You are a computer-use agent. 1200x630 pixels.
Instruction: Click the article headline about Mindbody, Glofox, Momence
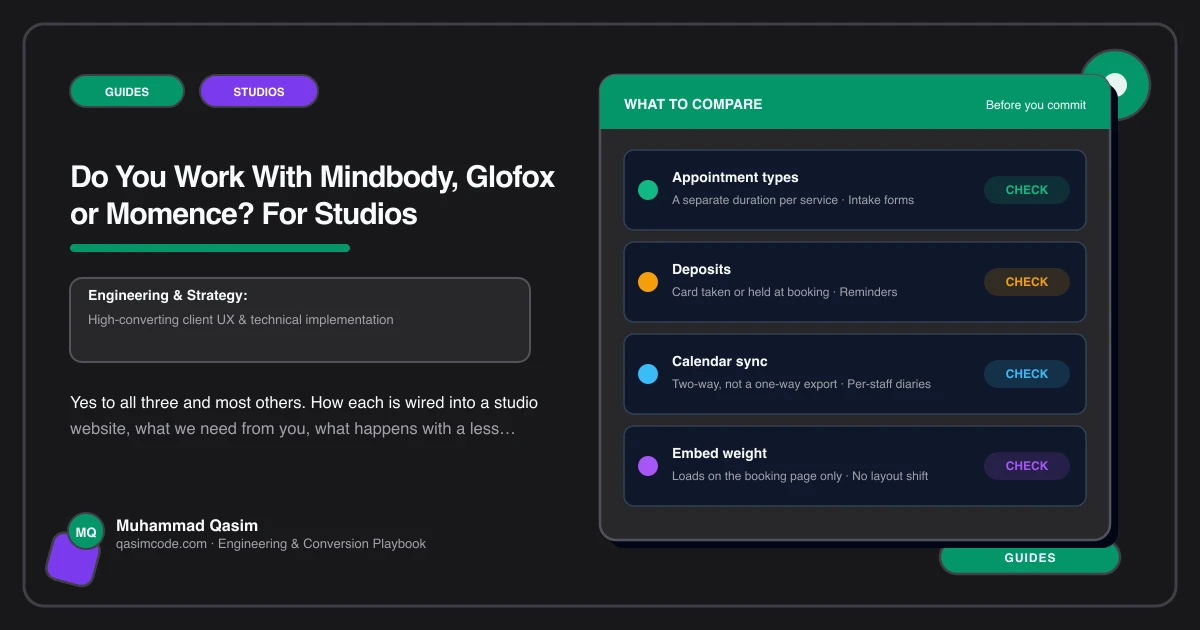click(313, 195)
